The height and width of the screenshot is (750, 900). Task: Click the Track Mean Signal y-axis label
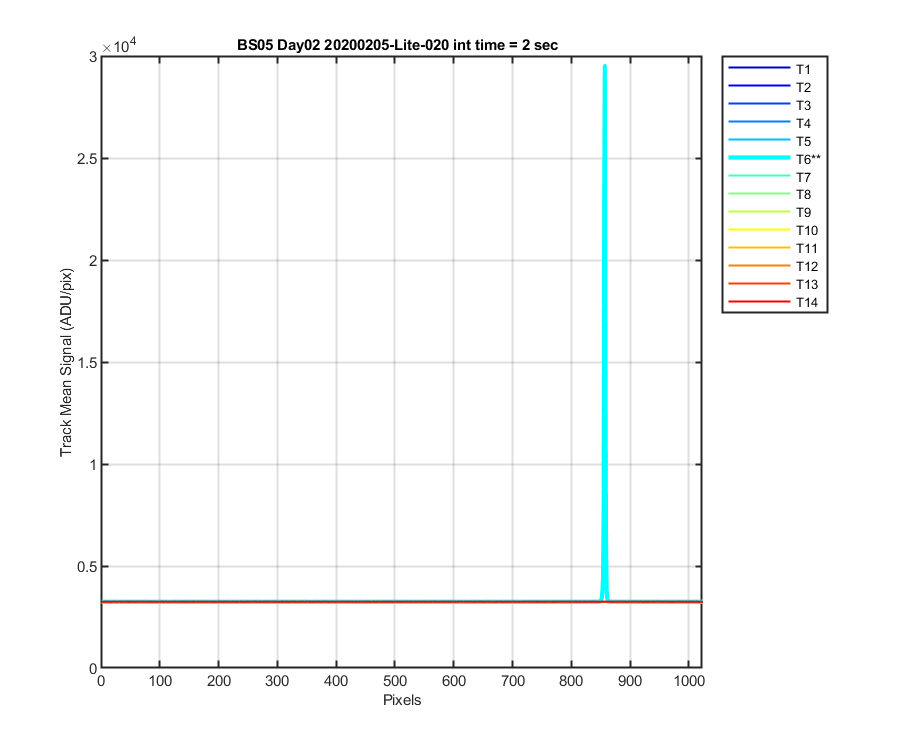(x=66, y=362)
